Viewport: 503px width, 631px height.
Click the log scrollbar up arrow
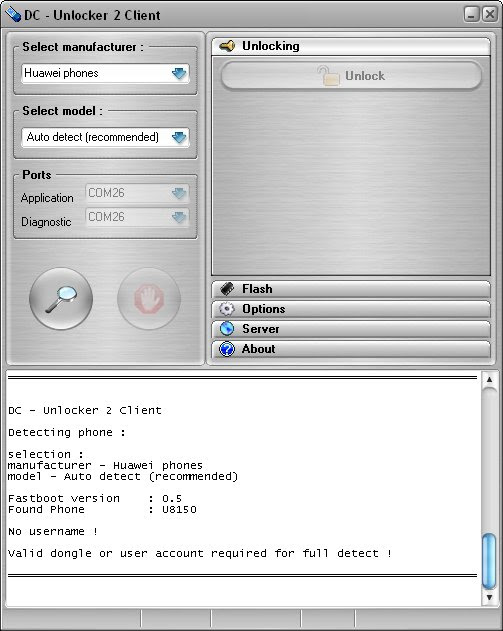coord(489,379)
